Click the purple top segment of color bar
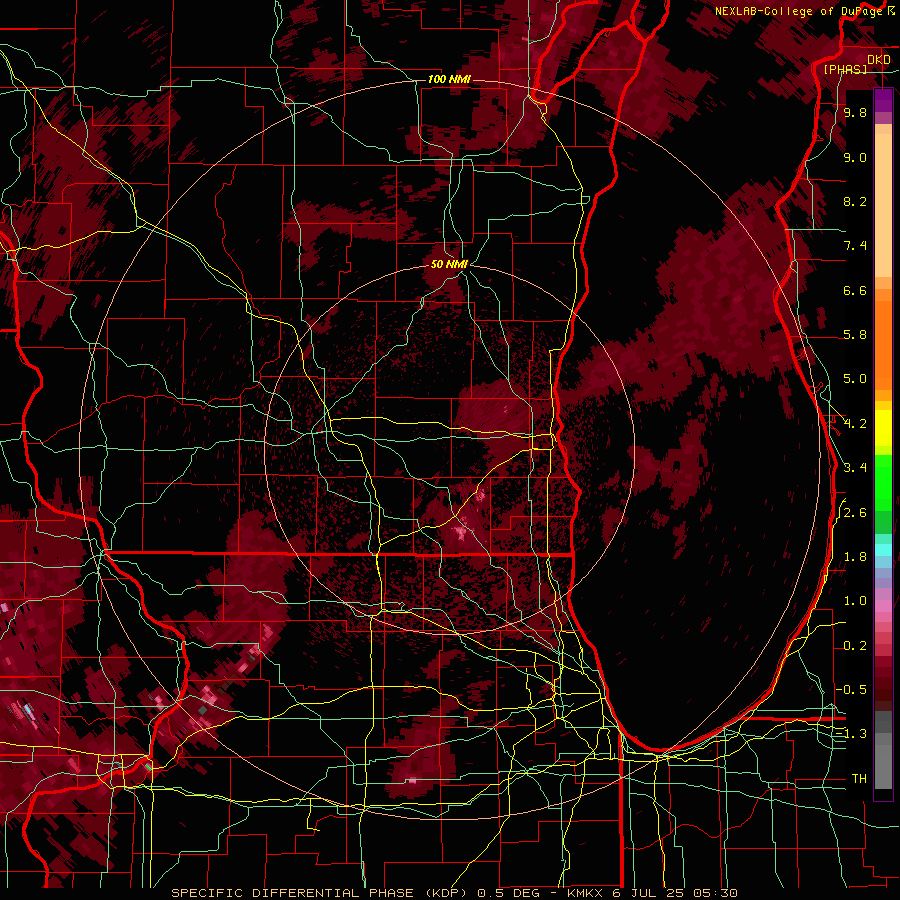The height and width of the screenshot is (900, 900). point(883,100)
